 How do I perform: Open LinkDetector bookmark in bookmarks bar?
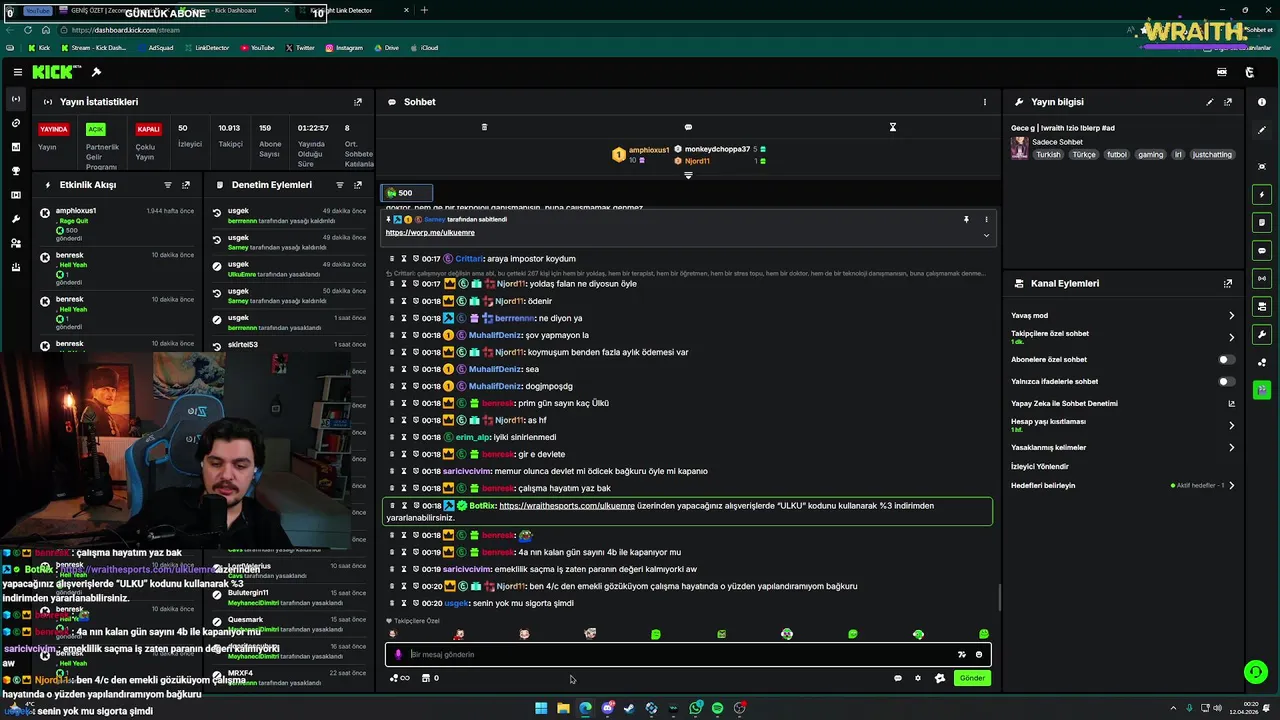[206, 48]
